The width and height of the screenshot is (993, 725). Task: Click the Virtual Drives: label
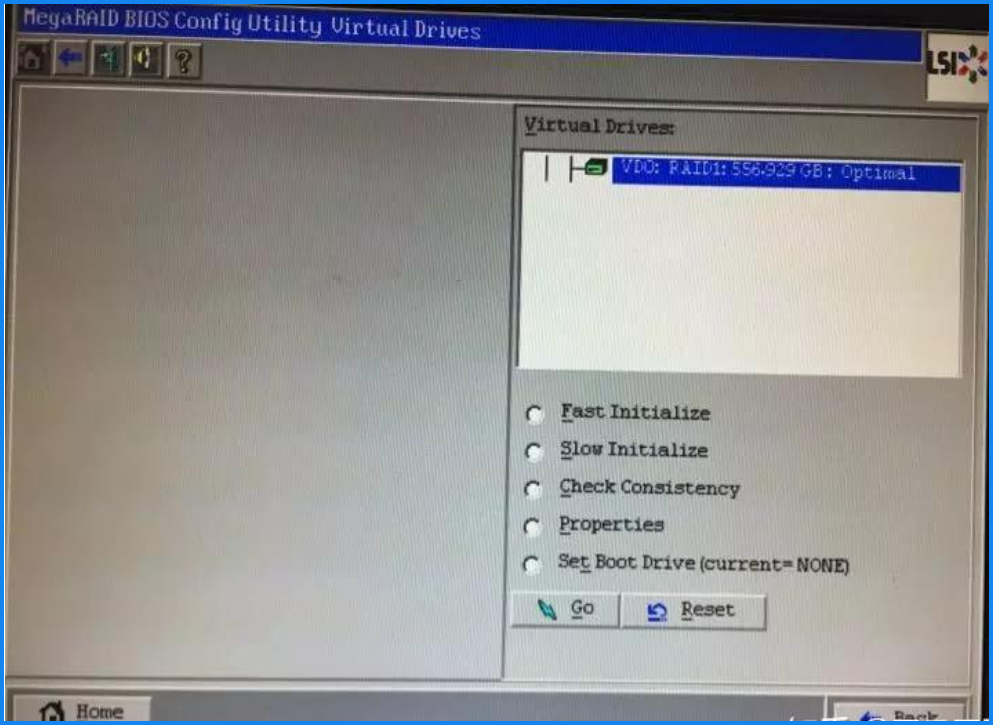coord(599,127)
